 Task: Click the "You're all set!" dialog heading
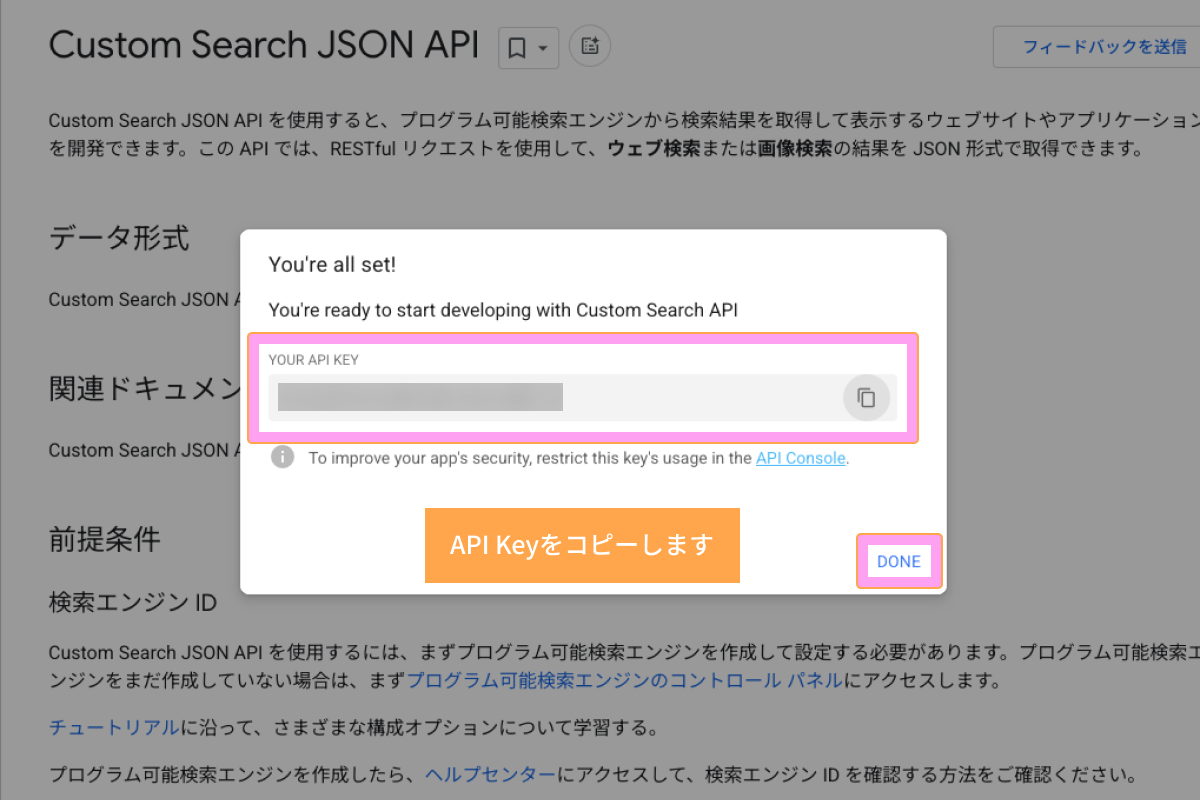[x=332, y=265]
